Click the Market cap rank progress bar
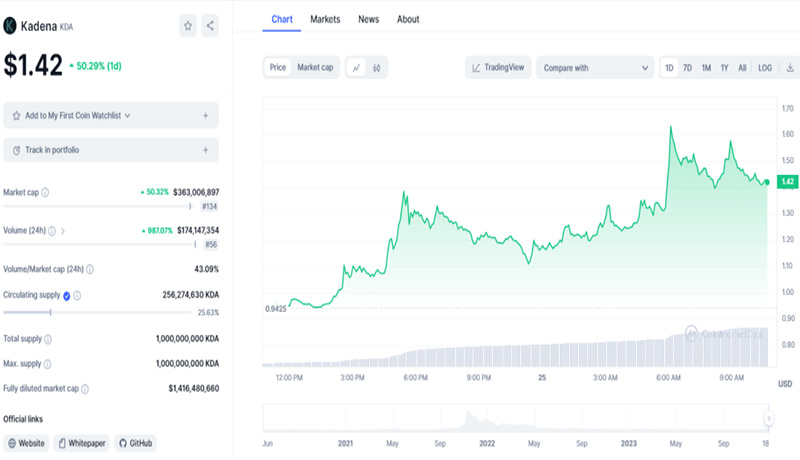The height and width of the screenshot is (460, 800). pos(97,207)
